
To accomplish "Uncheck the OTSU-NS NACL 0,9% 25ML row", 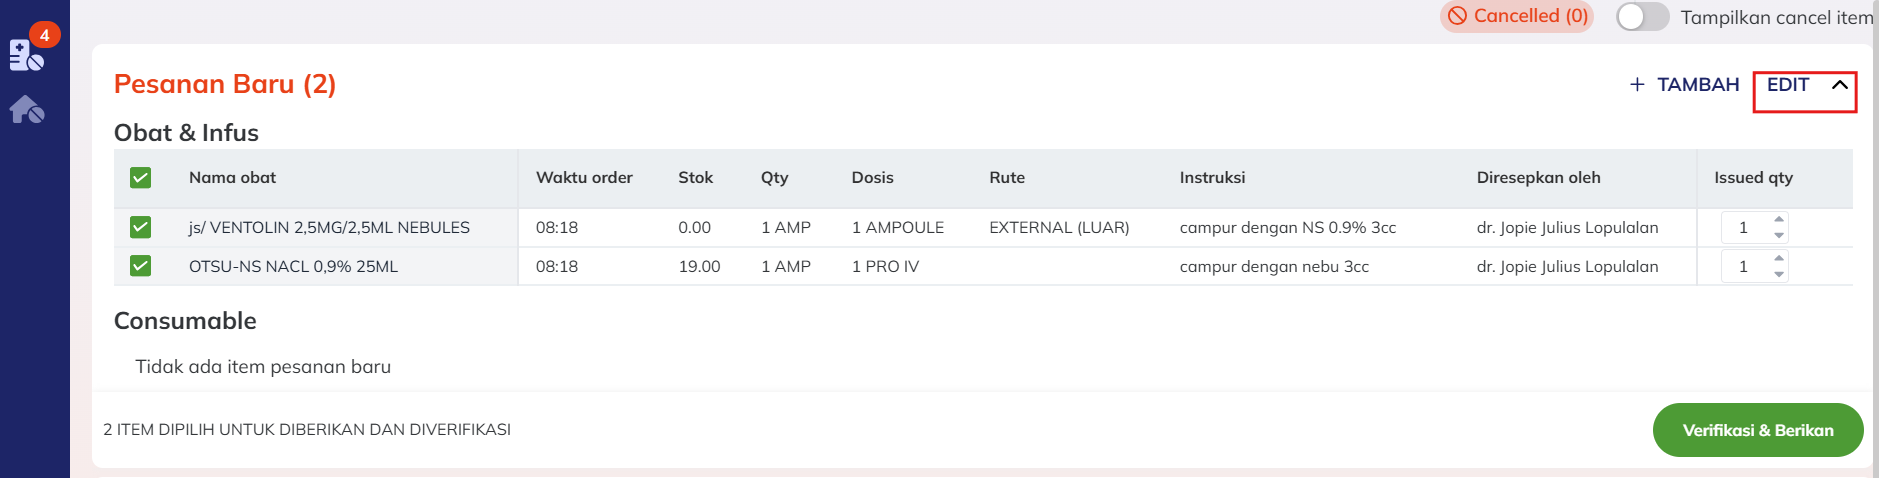I will pos(141,267).
